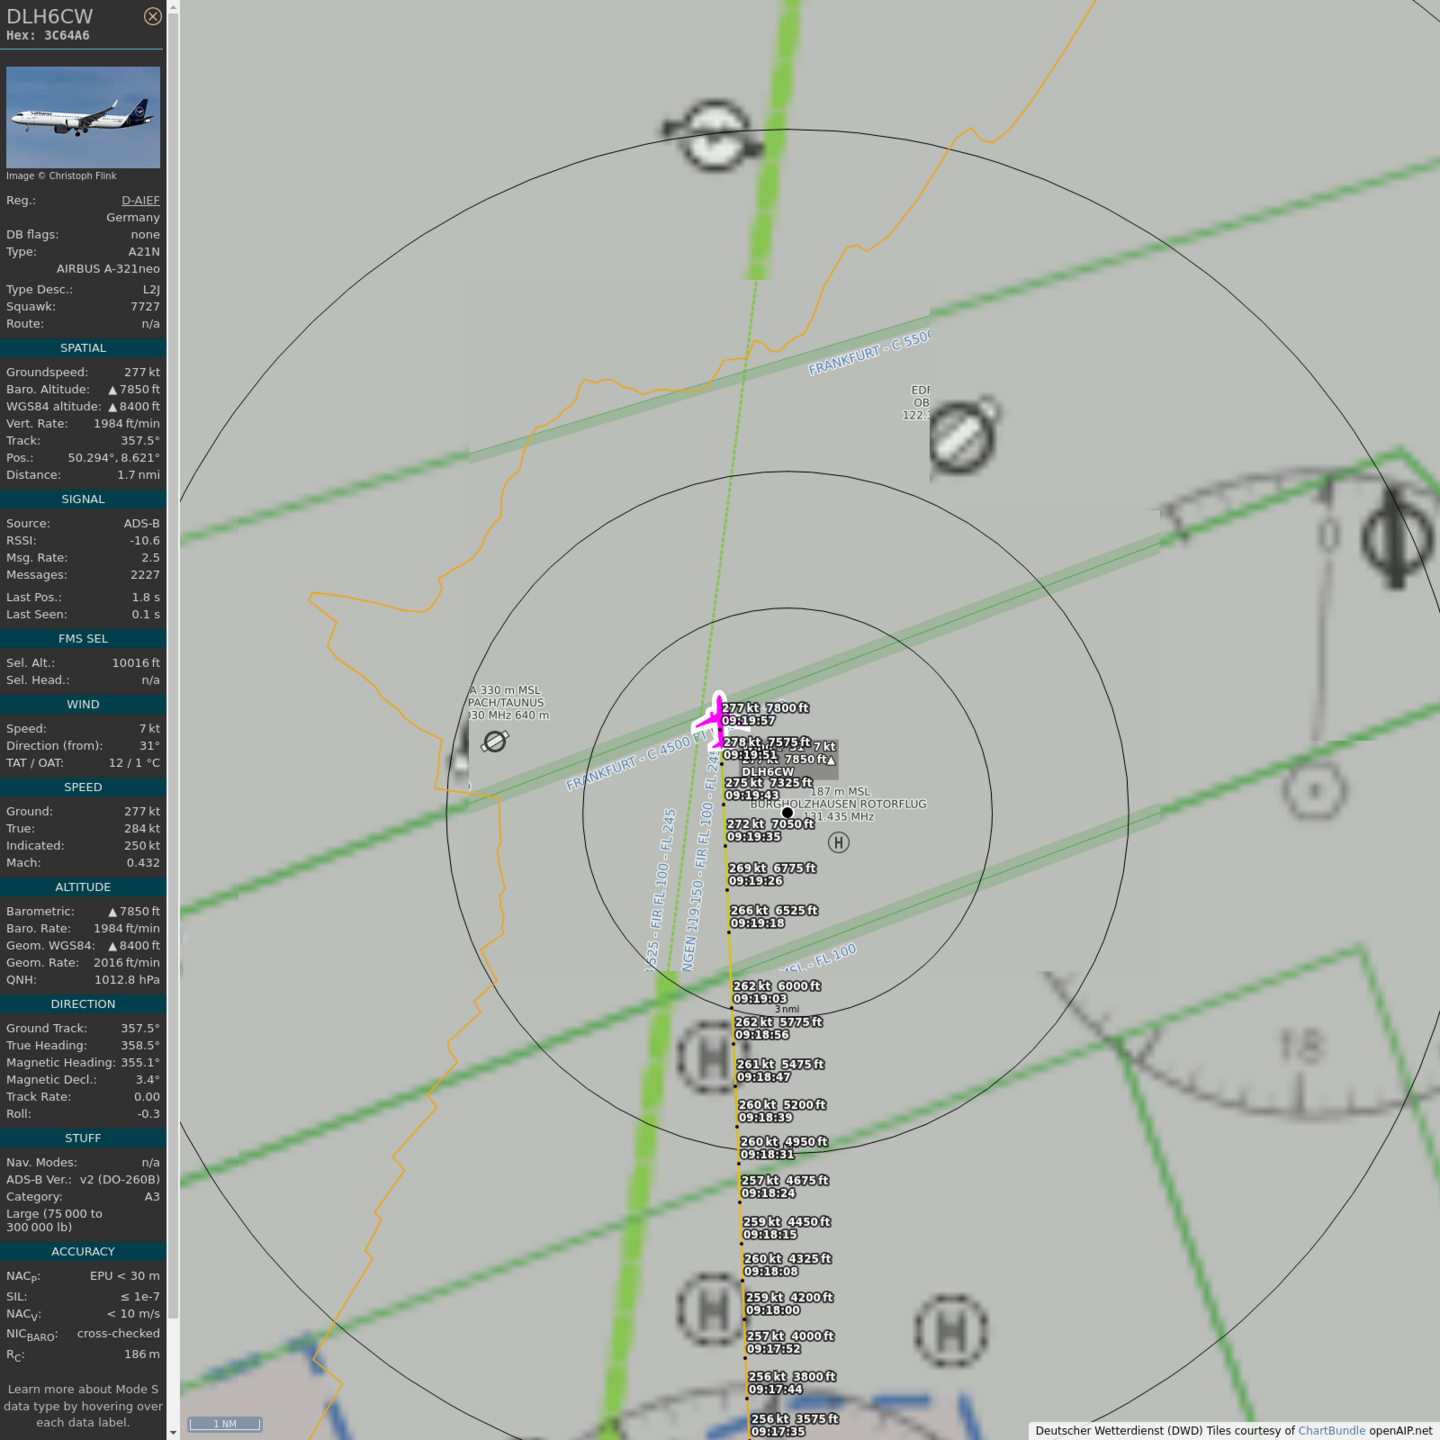1440x1440 pixels.
Task: Click the airfield symbol beside the PACH/TAUNUS label
Action: [495, 741]
